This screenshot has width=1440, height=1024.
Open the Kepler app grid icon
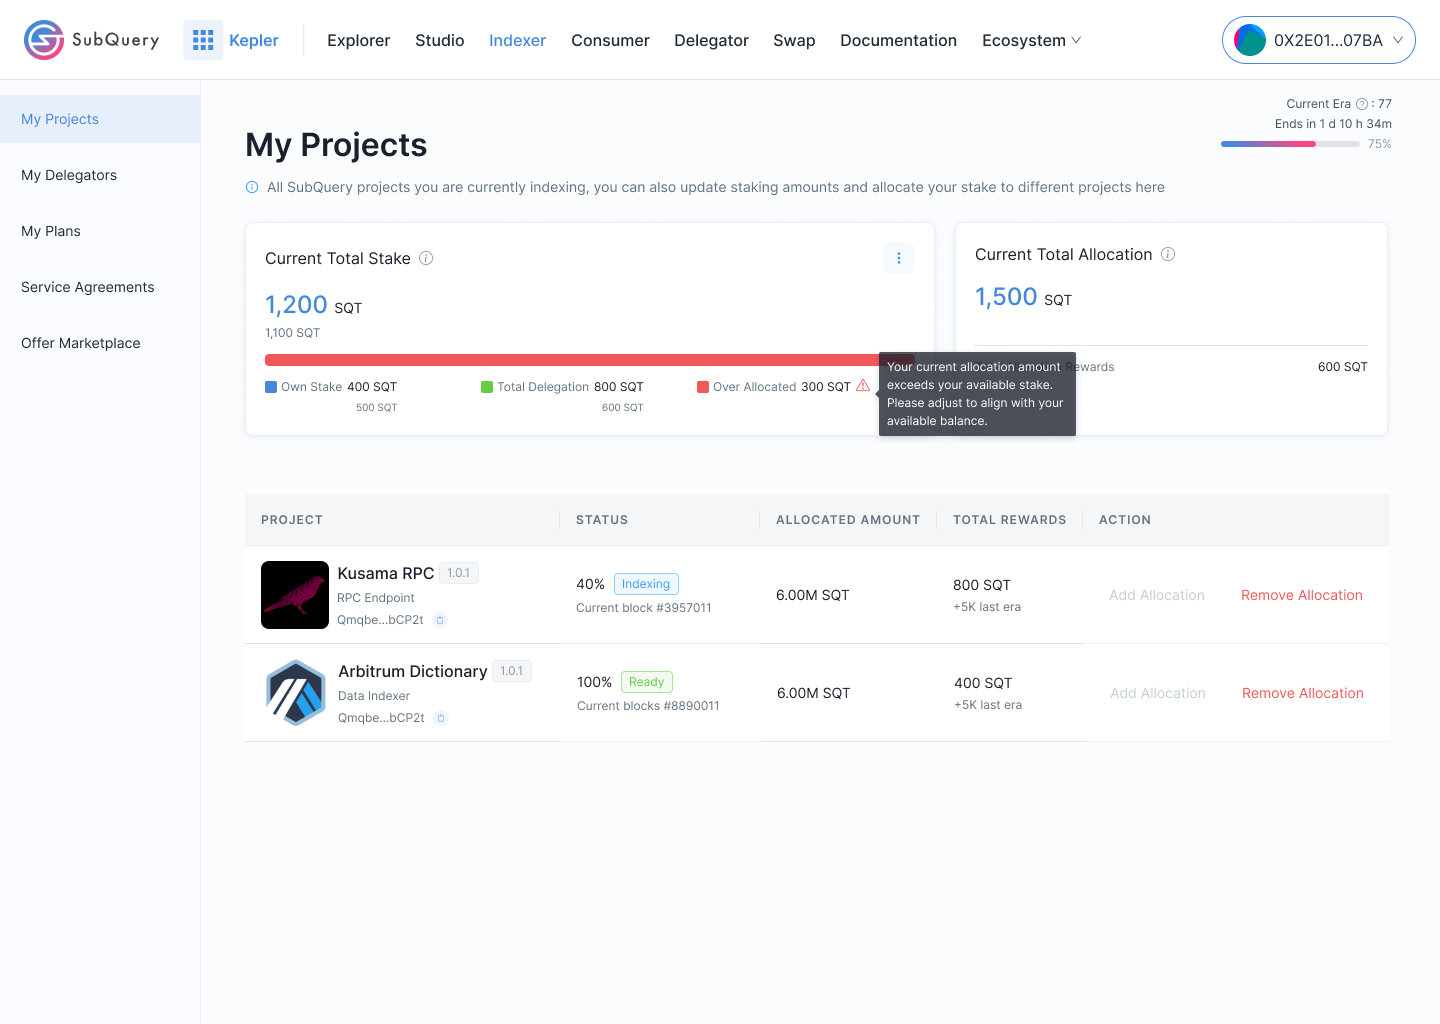click(203, 40)
